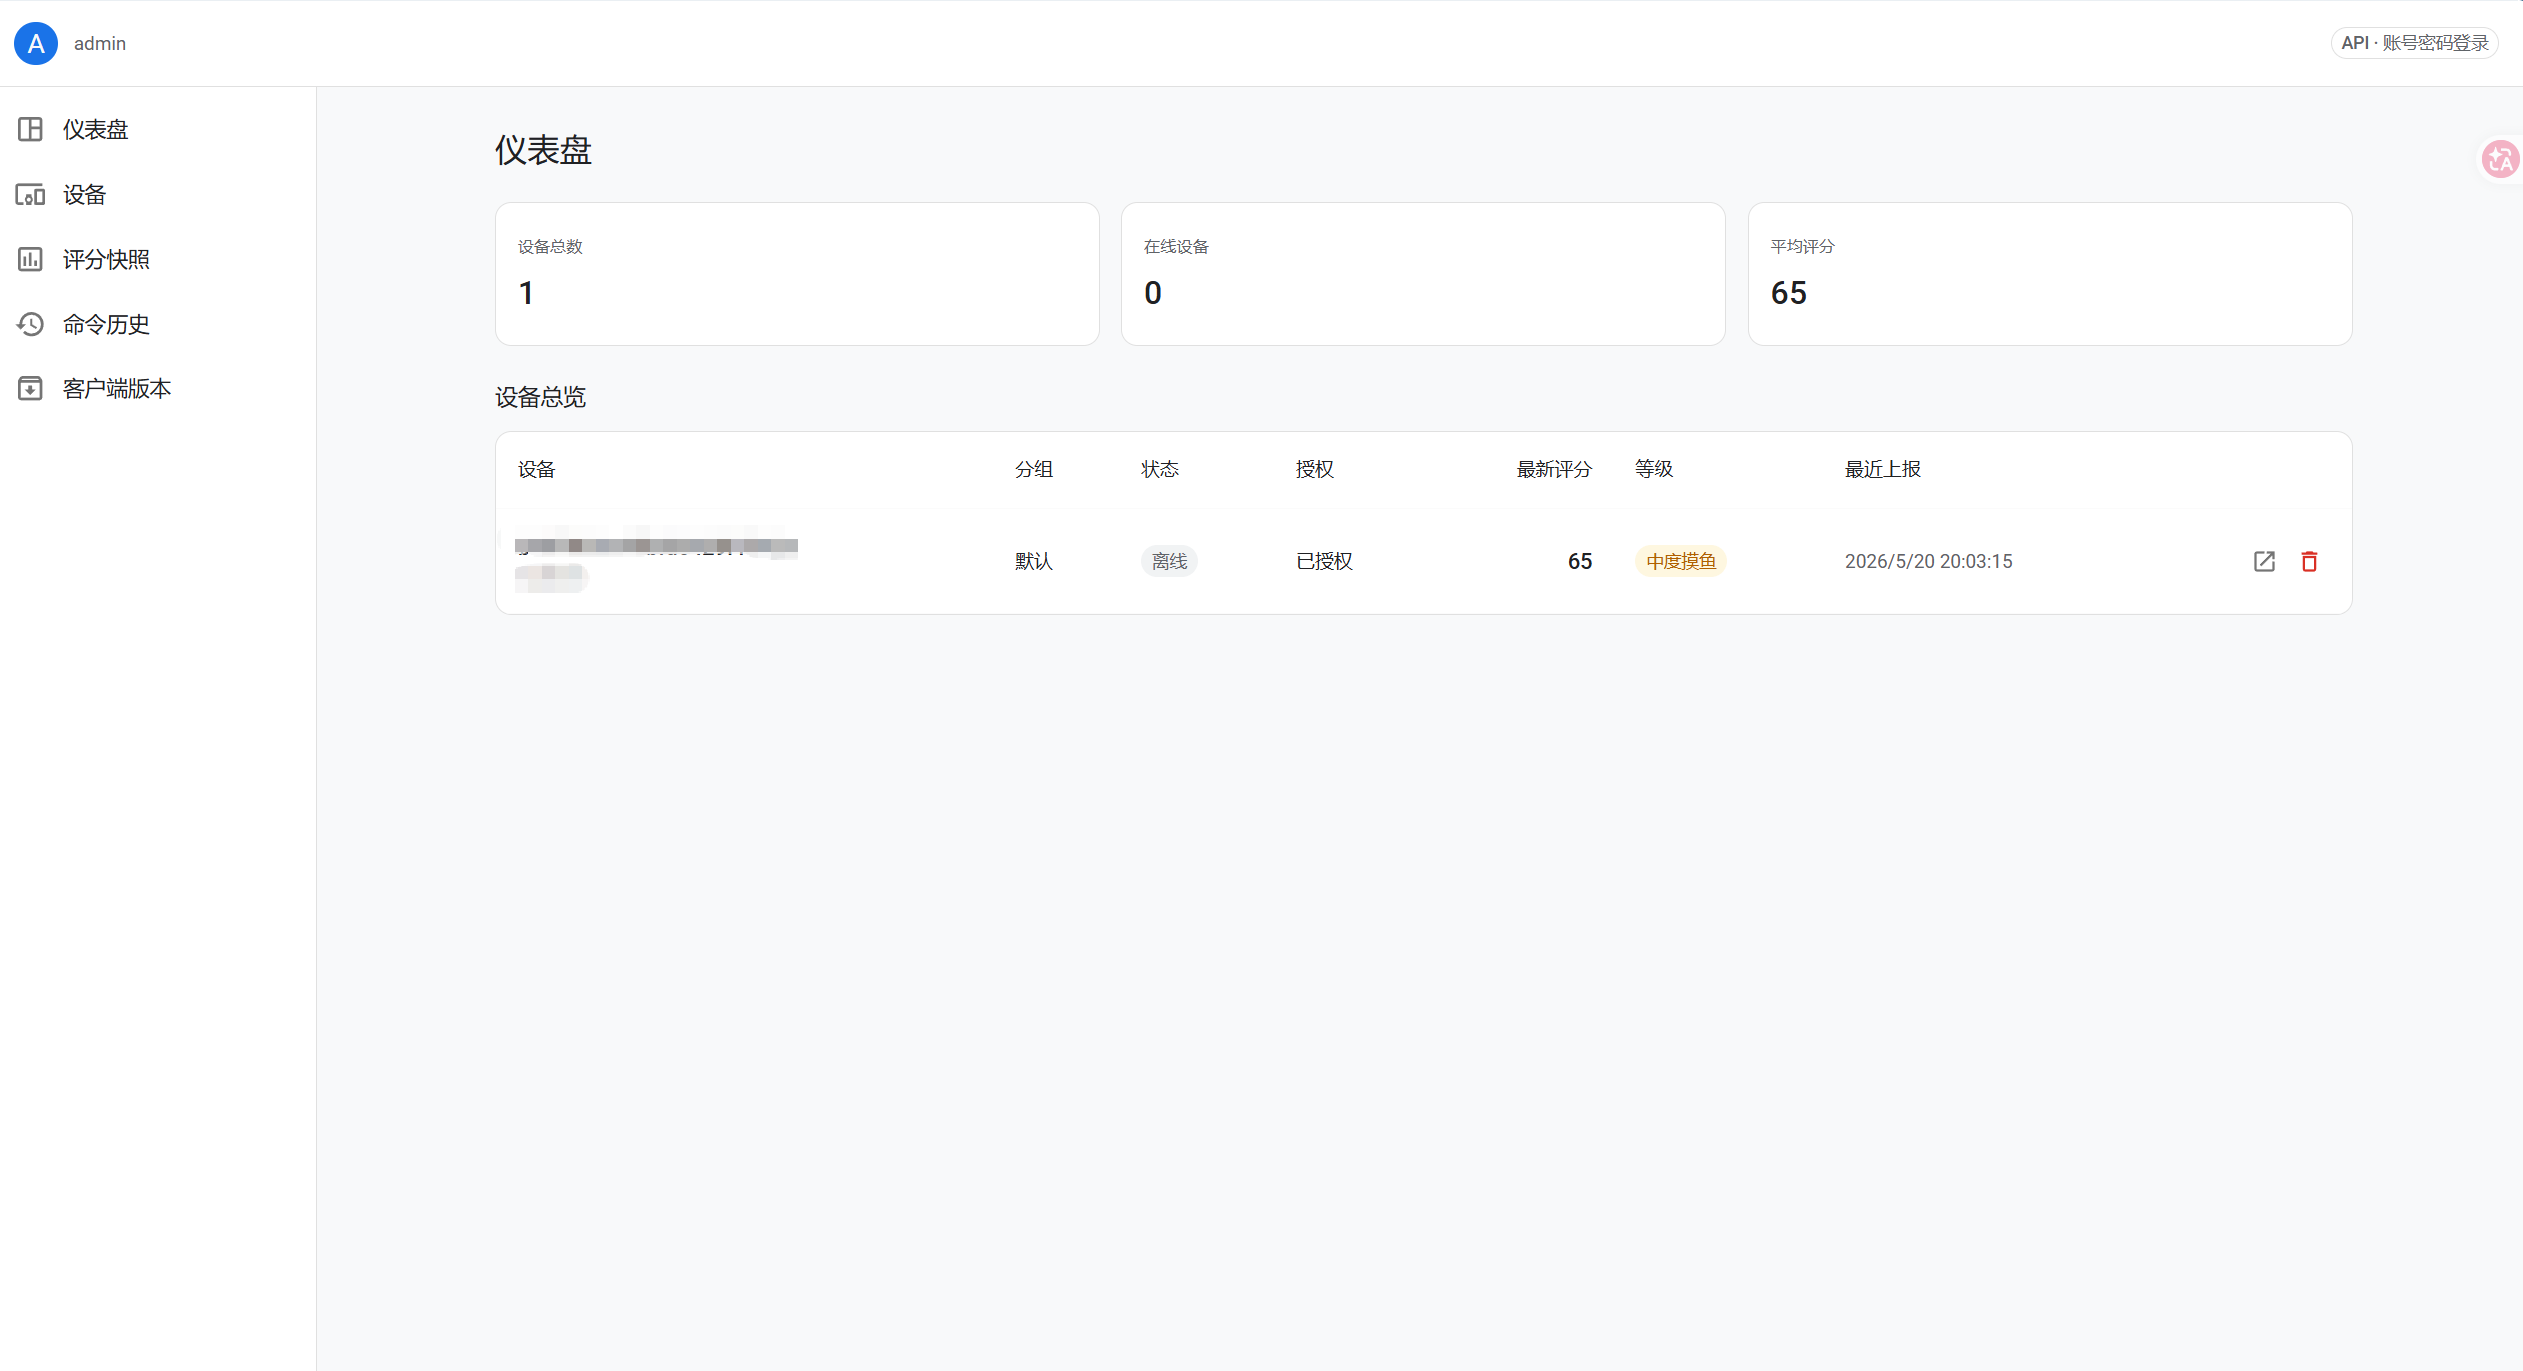
Task: Open device details via open-in-new icon
Action: [2264, 562]
